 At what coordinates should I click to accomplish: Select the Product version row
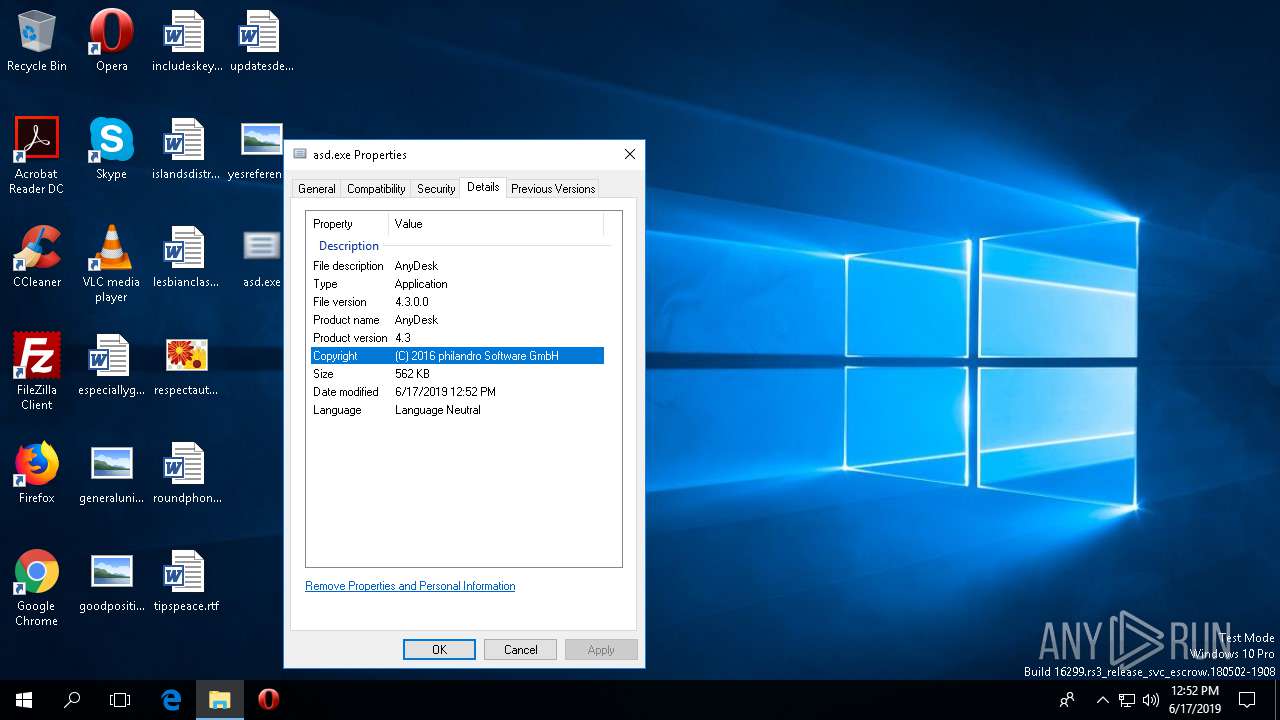point(457,338)
